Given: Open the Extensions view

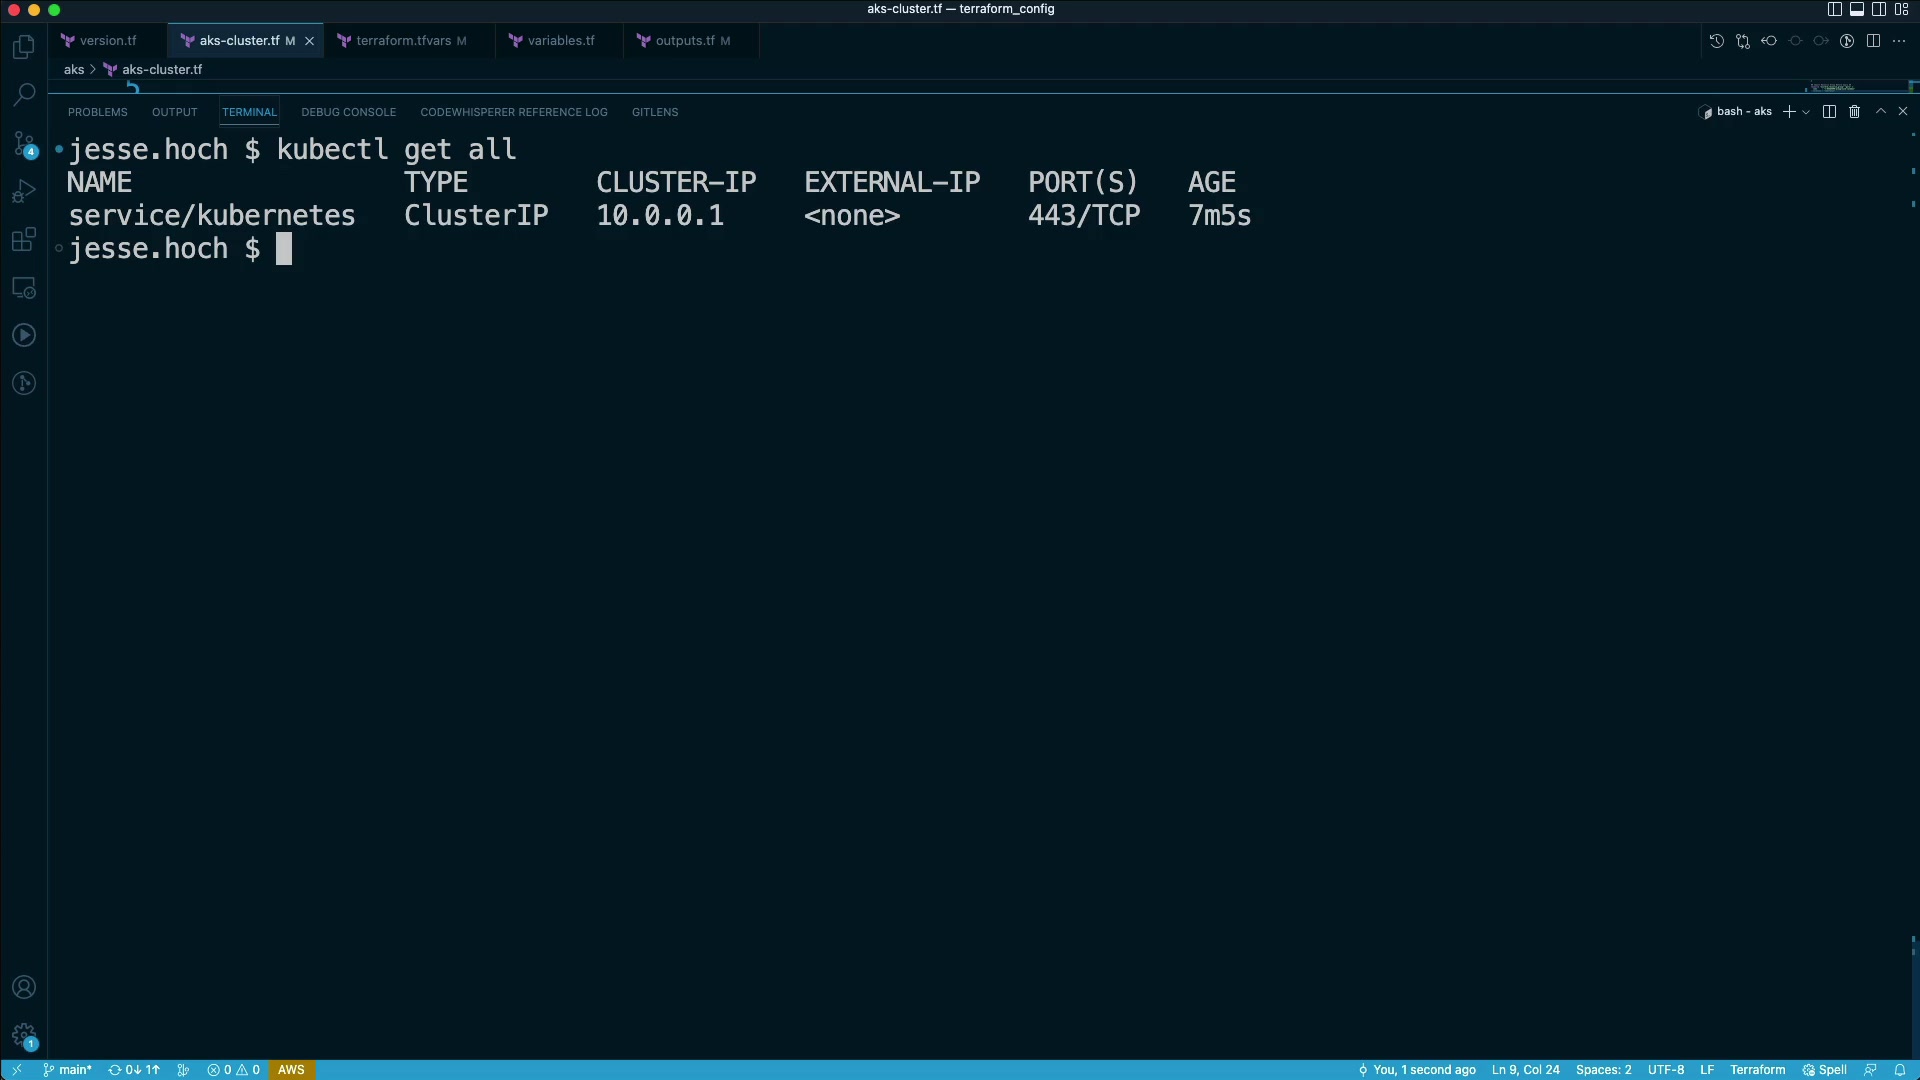Looking at the screenshot, I should [x=24, y=240].
